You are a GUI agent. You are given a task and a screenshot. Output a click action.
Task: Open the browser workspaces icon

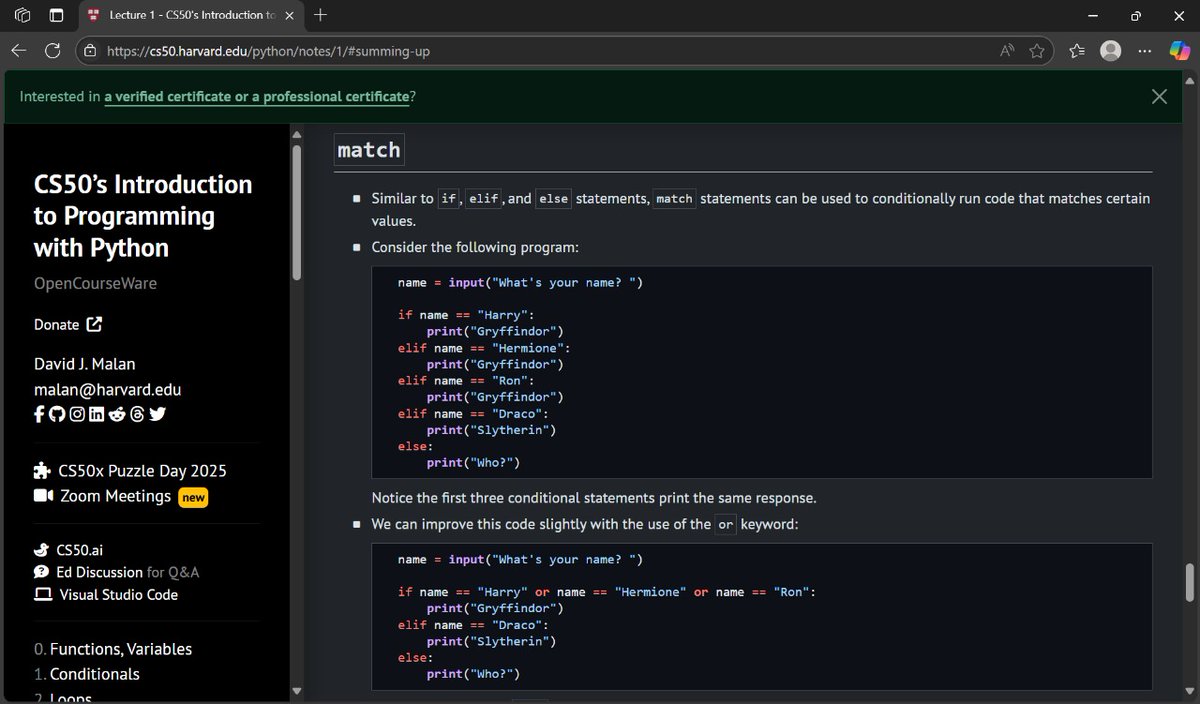tap(23, 15)
